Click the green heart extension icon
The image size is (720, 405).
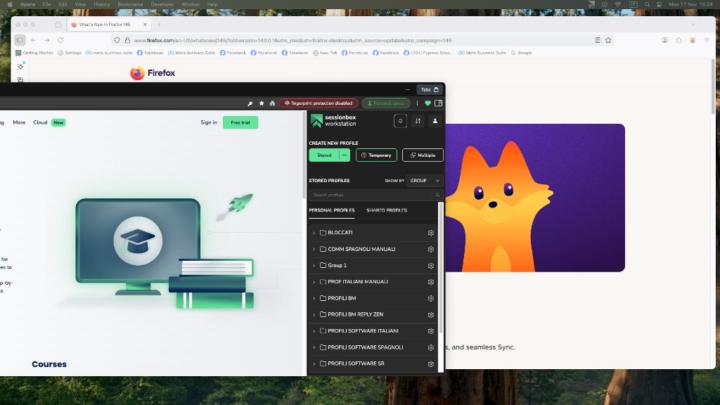(x=428, y=103)
